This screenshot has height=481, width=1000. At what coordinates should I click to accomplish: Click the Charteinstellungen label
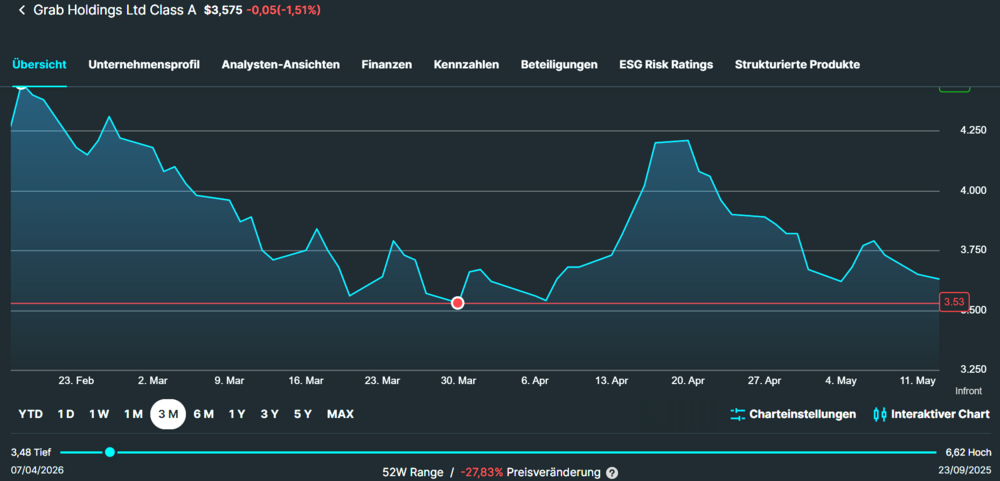point(802,414)
